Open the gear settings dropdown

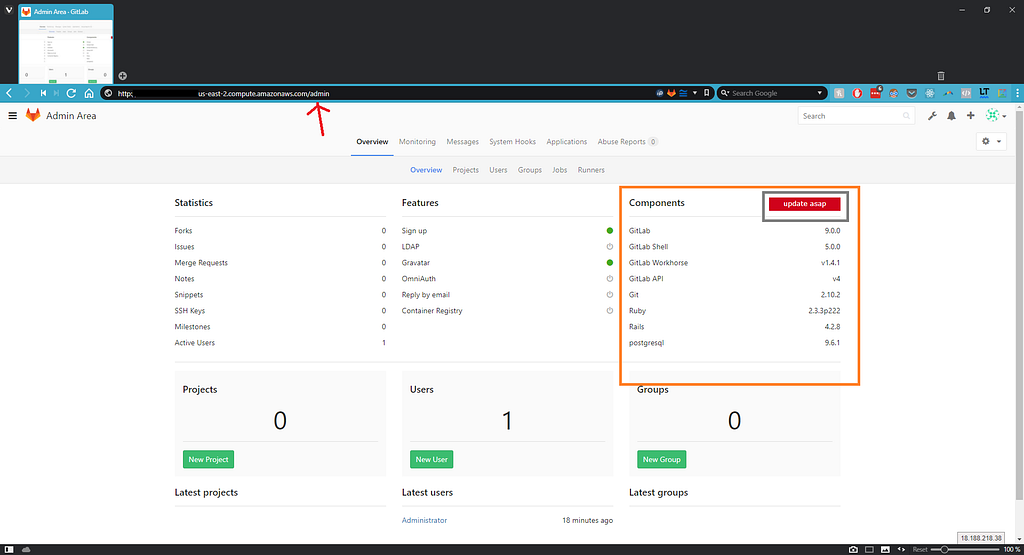991,141
